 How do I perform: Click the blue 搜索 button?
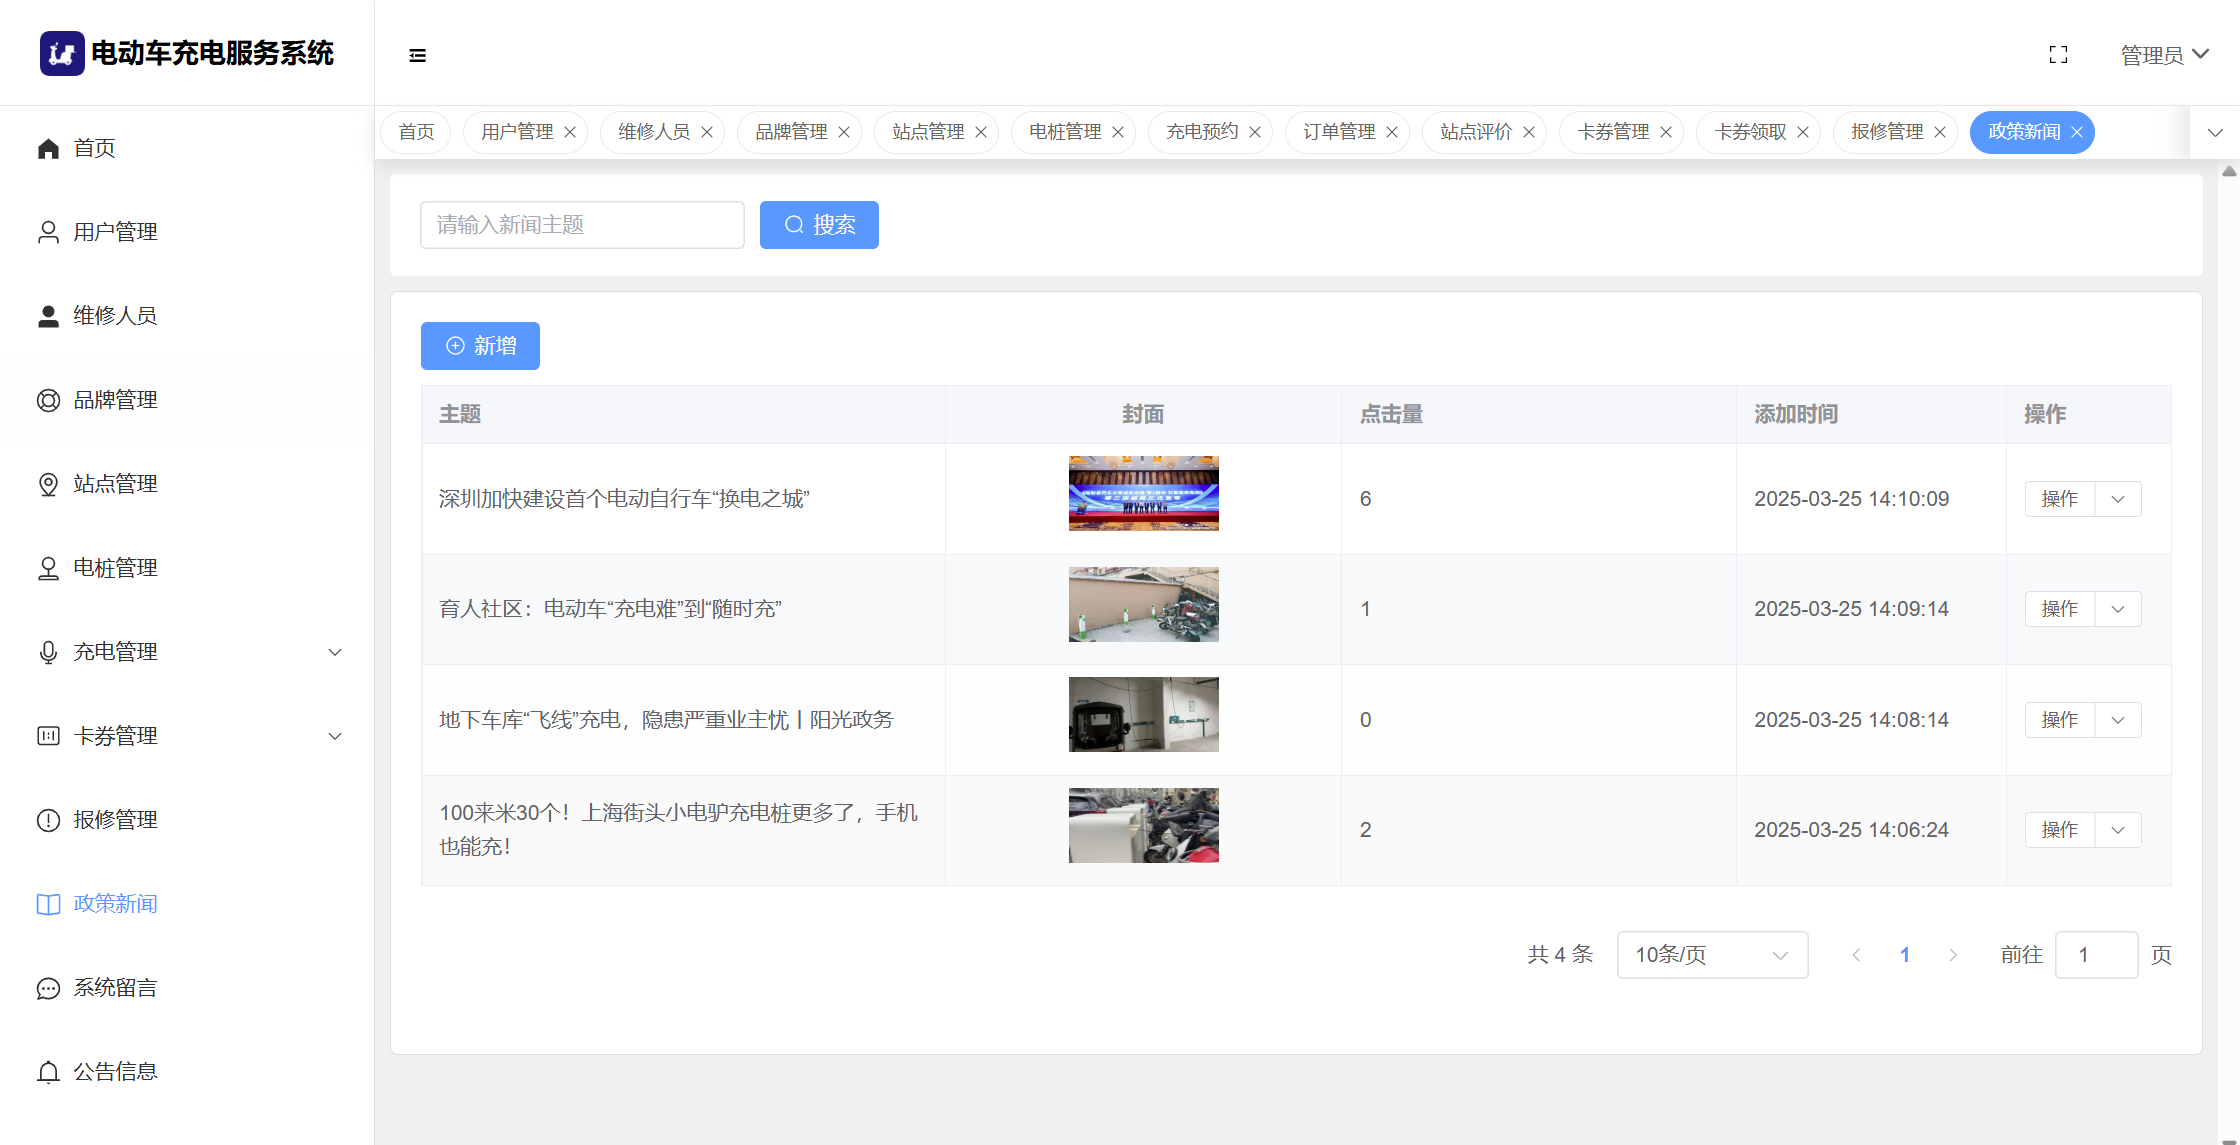(819, 225)
